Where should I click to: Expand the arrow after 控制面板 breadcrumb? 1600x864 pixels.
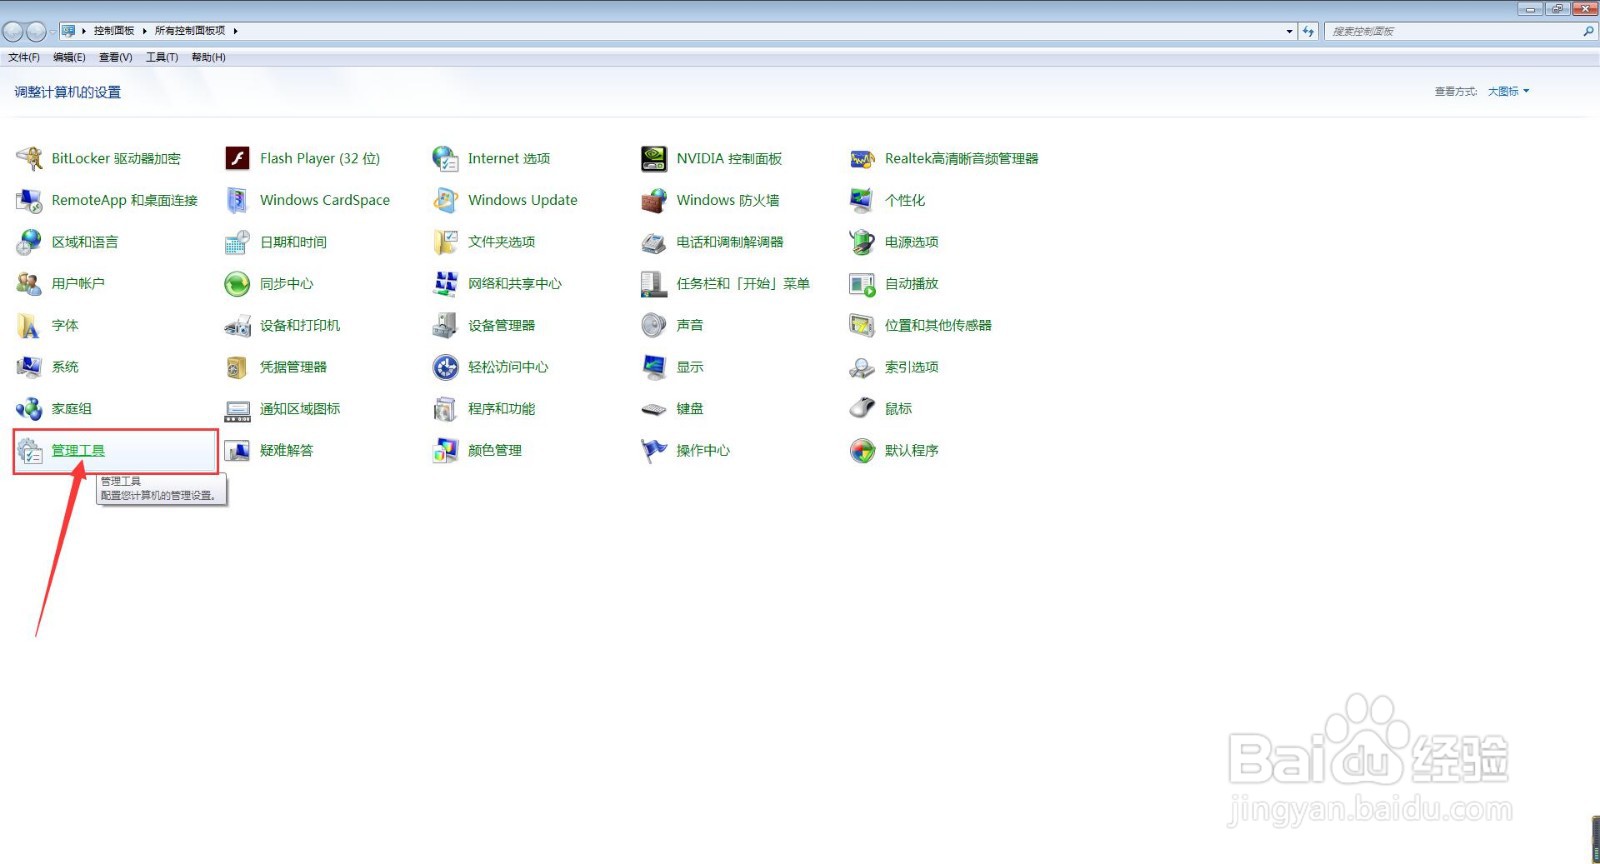[x=145, y=31]
